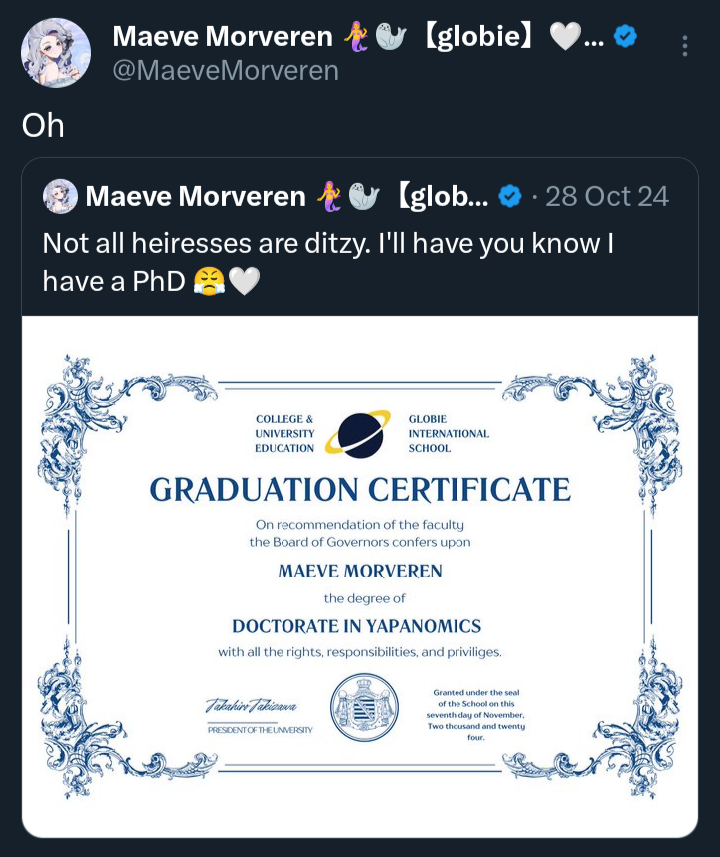Open the @MaeveMorveren handle link
Viewport: 720px width, 857px height.
pyautogui.click(x=225, y=71)
